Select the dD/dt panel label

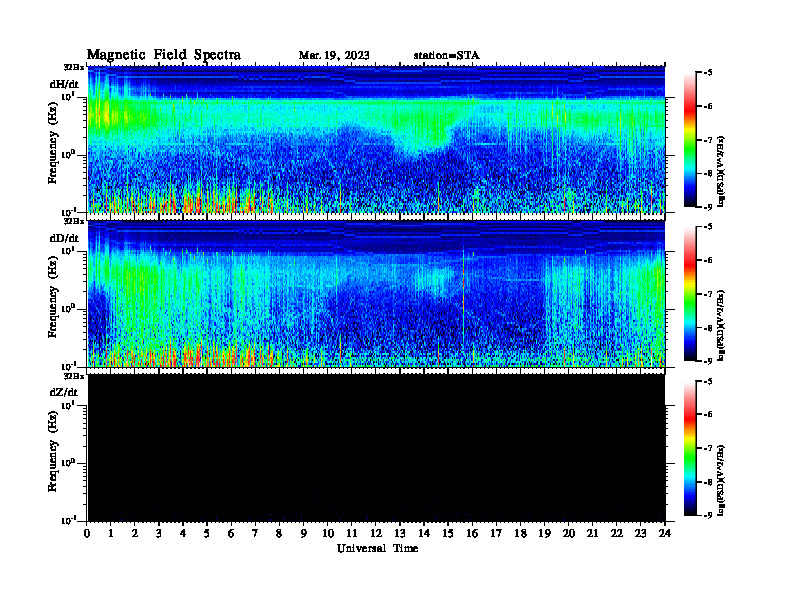pyautogui.click(x=64, y=238)
